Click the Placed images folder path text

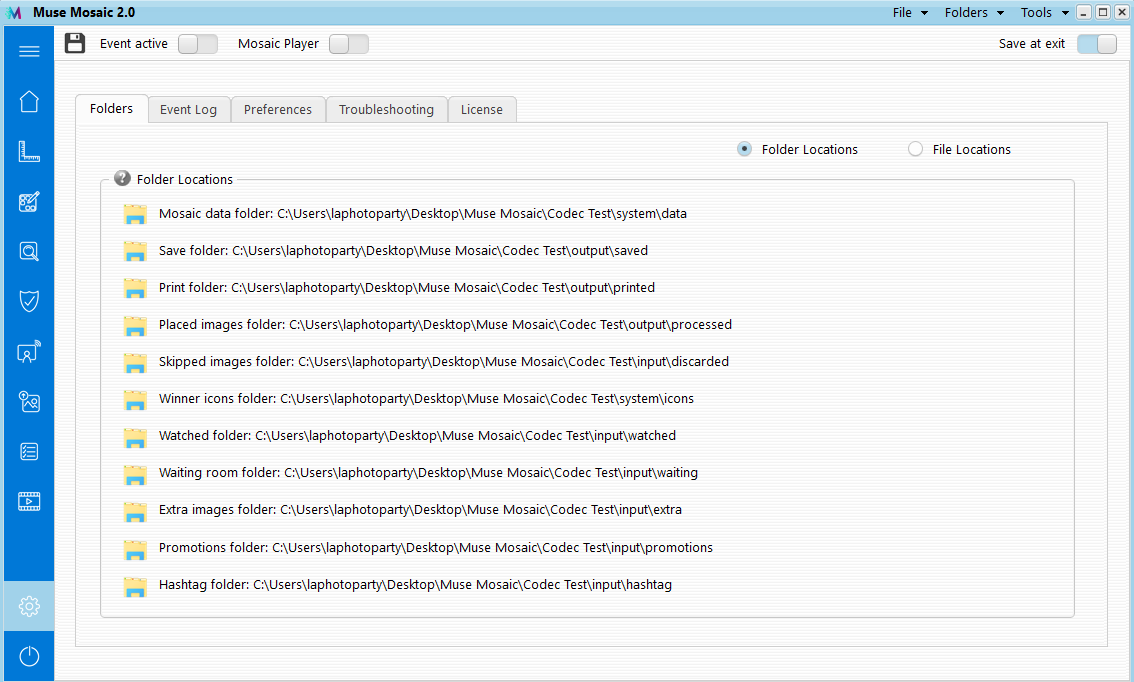(x=446, y=325)
